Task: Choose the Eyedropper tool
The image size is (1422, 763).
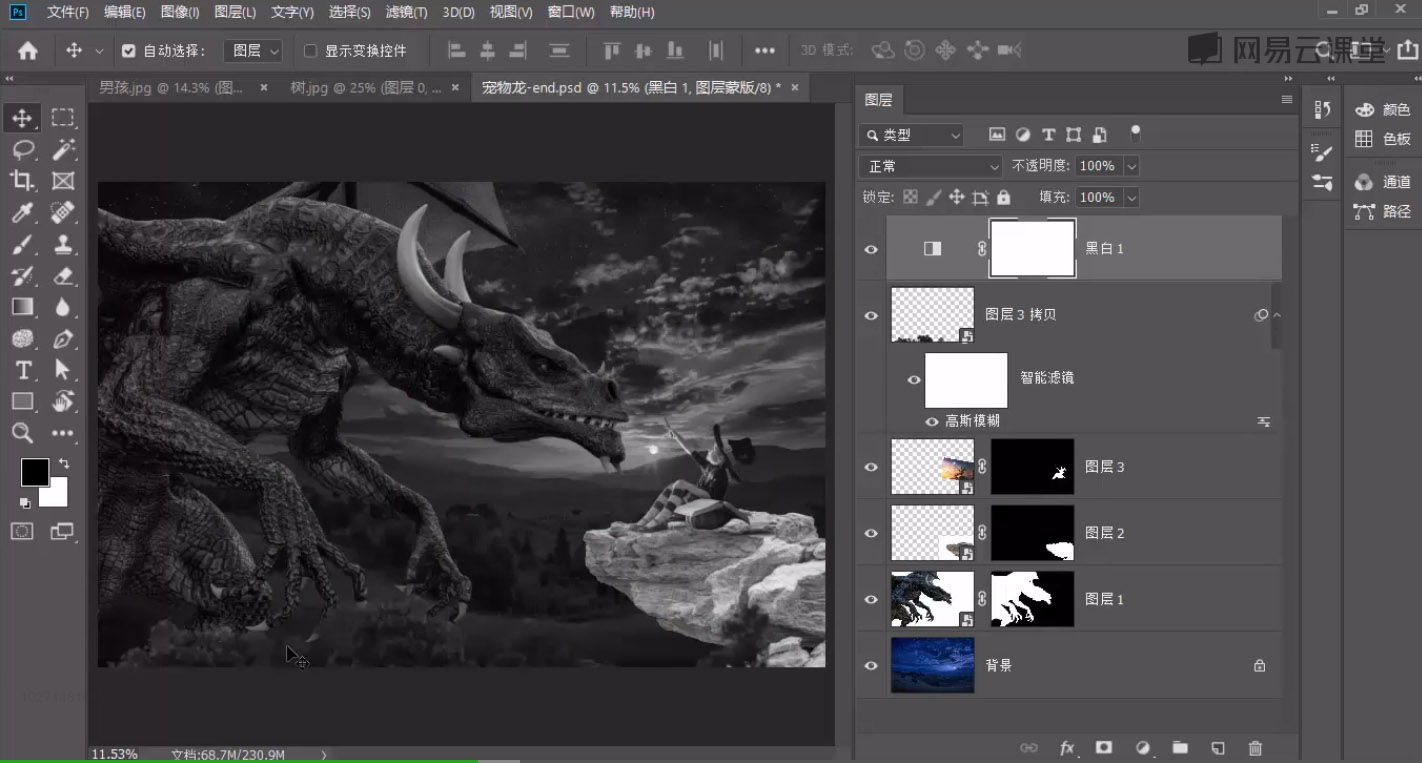Action: click(x=22, y=212)
